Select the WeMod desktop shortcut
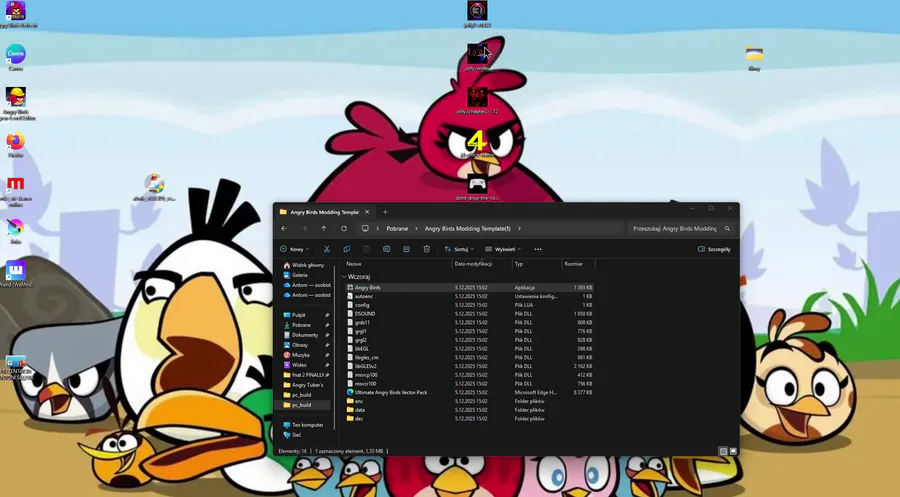 (15, 274)
